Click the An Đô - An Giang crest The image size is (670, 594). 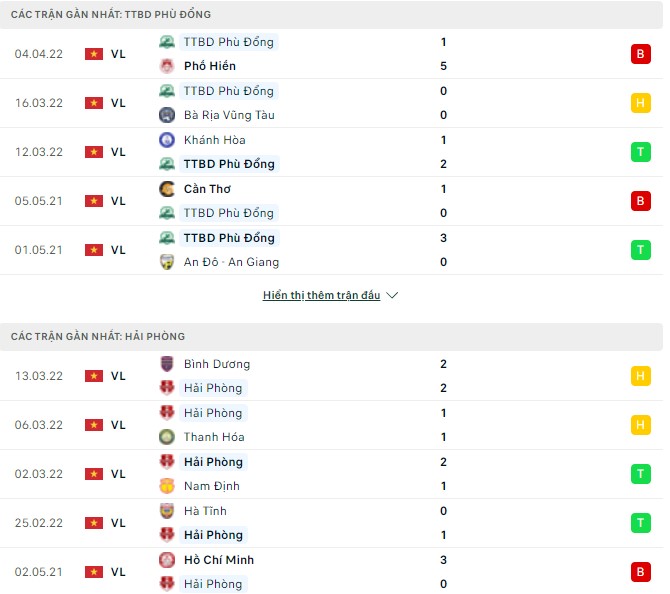(x=167, y=262)
